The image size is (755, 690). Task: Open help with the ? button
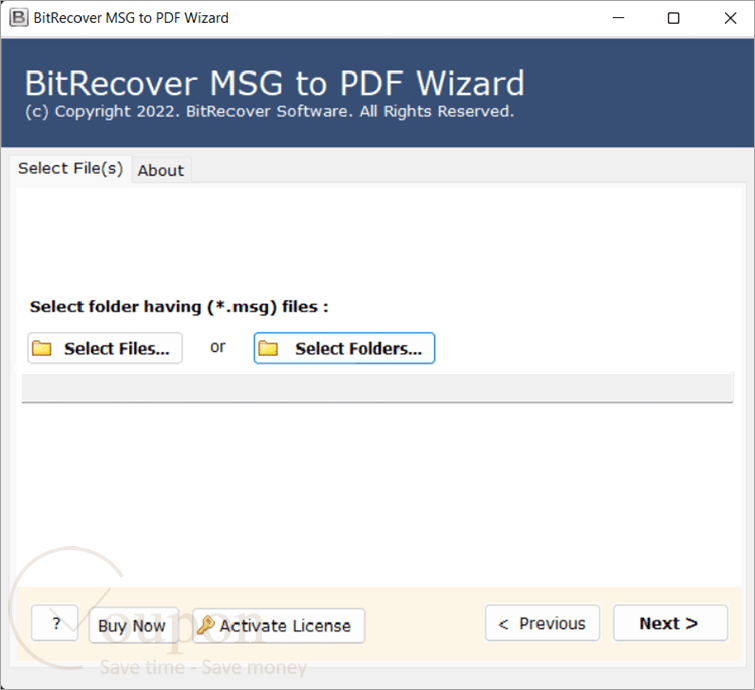[x=55, y=623]
